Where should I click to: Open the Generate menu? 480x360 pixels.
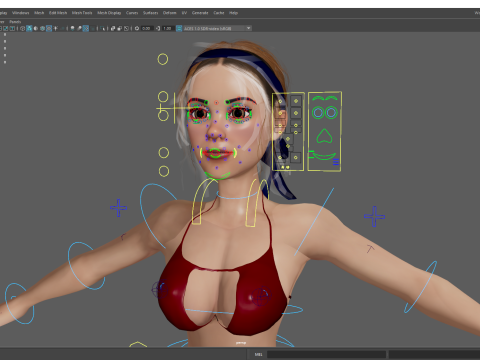point(200,13)
